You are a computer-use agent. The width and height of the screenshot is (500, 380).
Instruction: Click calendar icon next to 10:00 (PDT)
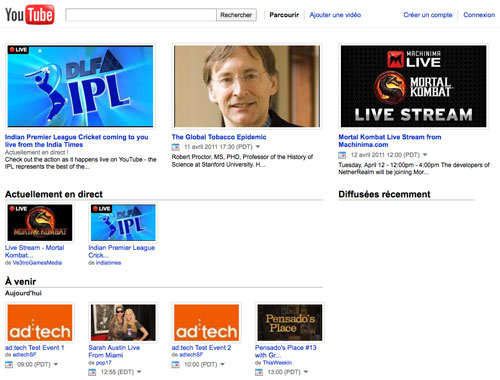(x=175, y=364)
